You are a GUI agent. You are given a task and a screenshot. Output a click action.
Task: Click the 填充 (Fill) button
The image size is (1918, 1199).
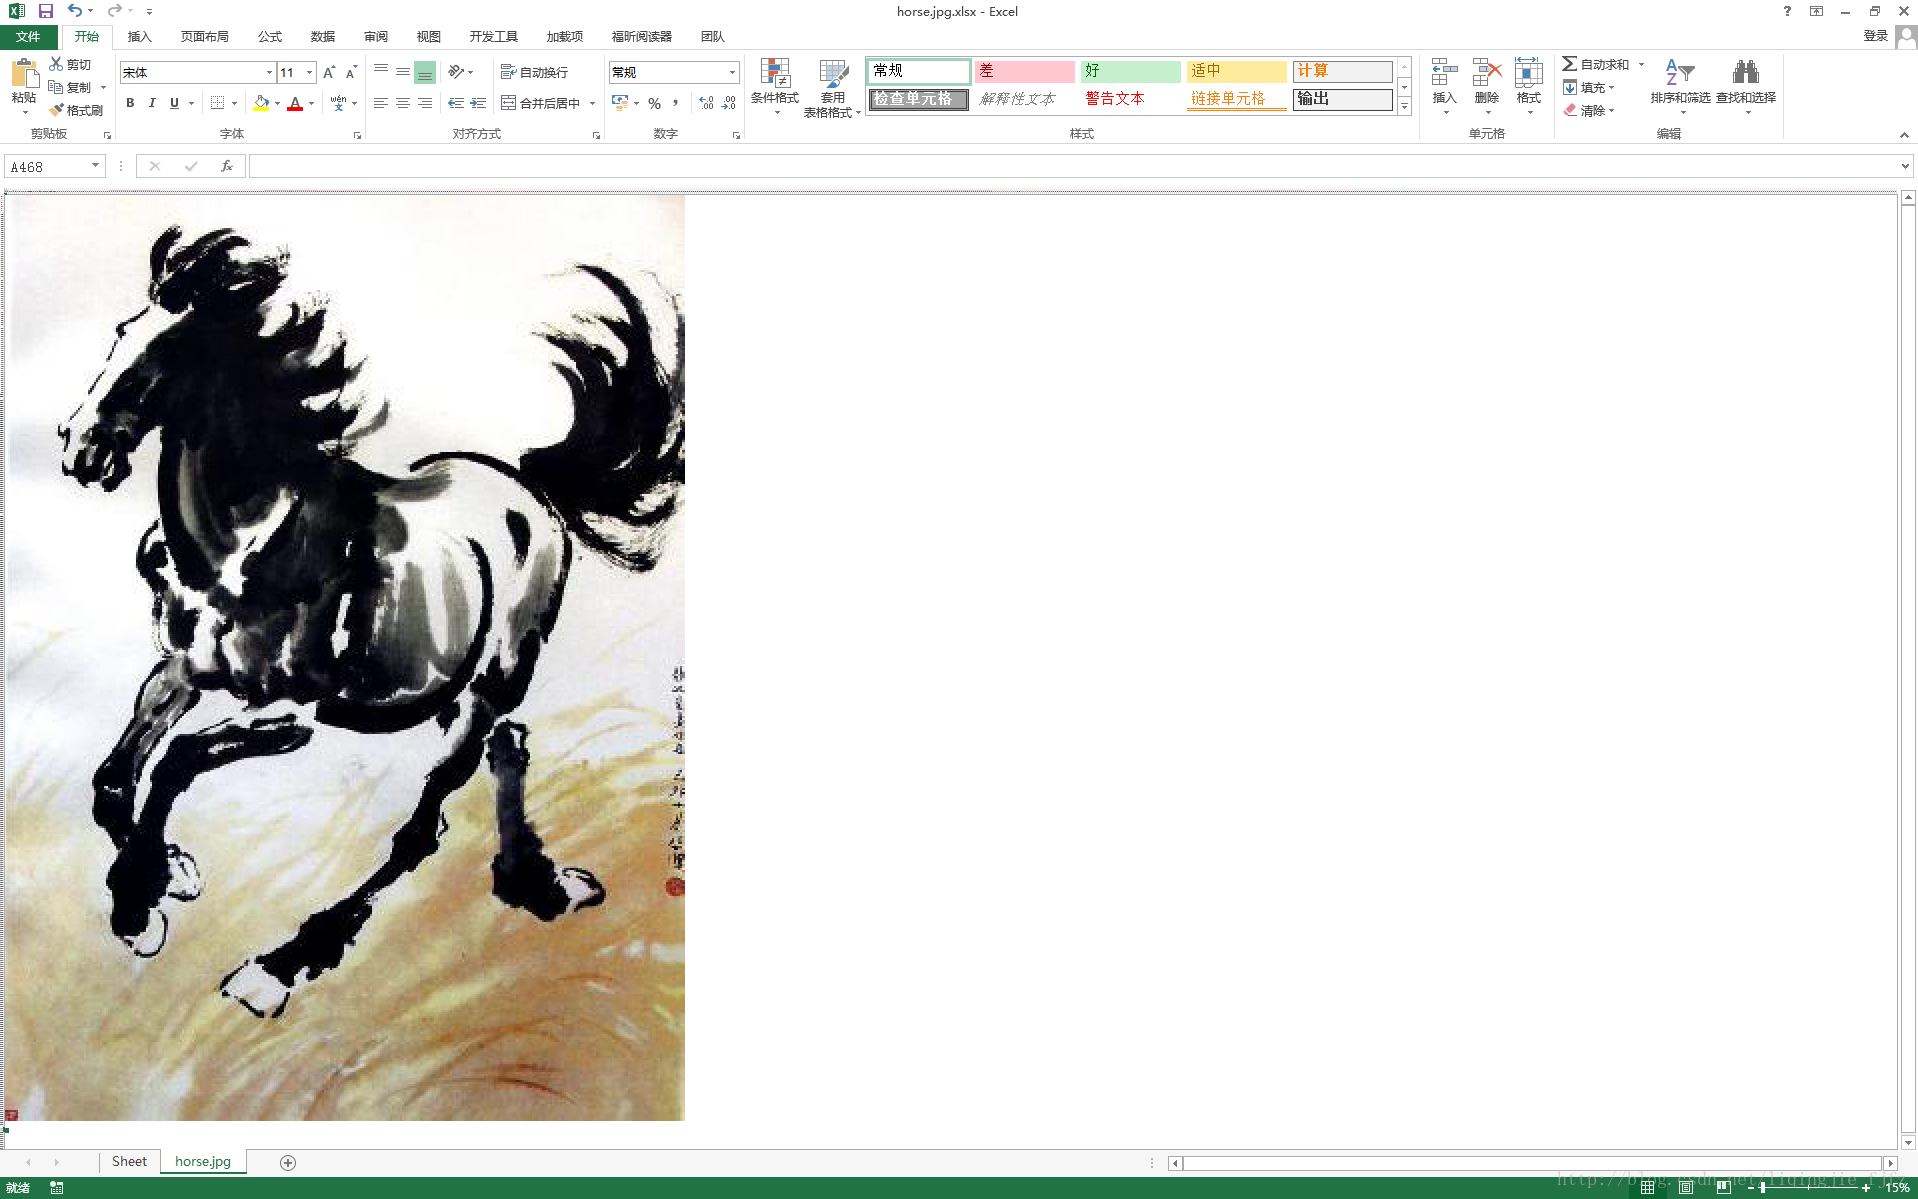tap(1588, 87)
